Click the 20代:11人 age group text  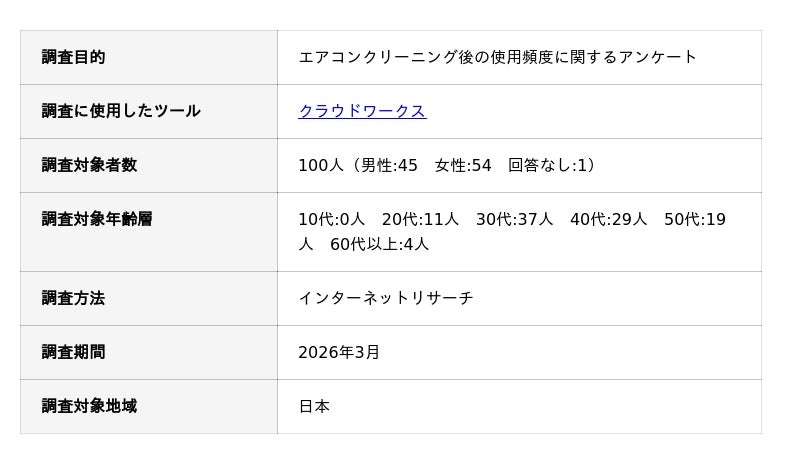[420, 219]
